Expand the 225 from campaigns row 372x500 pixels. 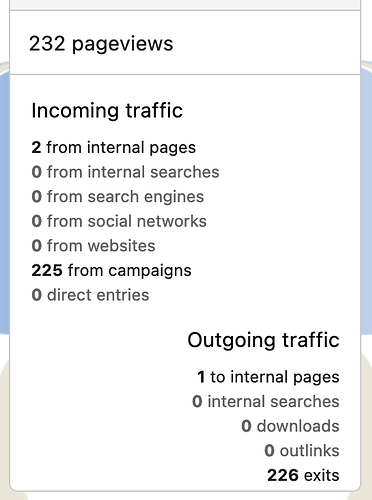coord(111,270)
